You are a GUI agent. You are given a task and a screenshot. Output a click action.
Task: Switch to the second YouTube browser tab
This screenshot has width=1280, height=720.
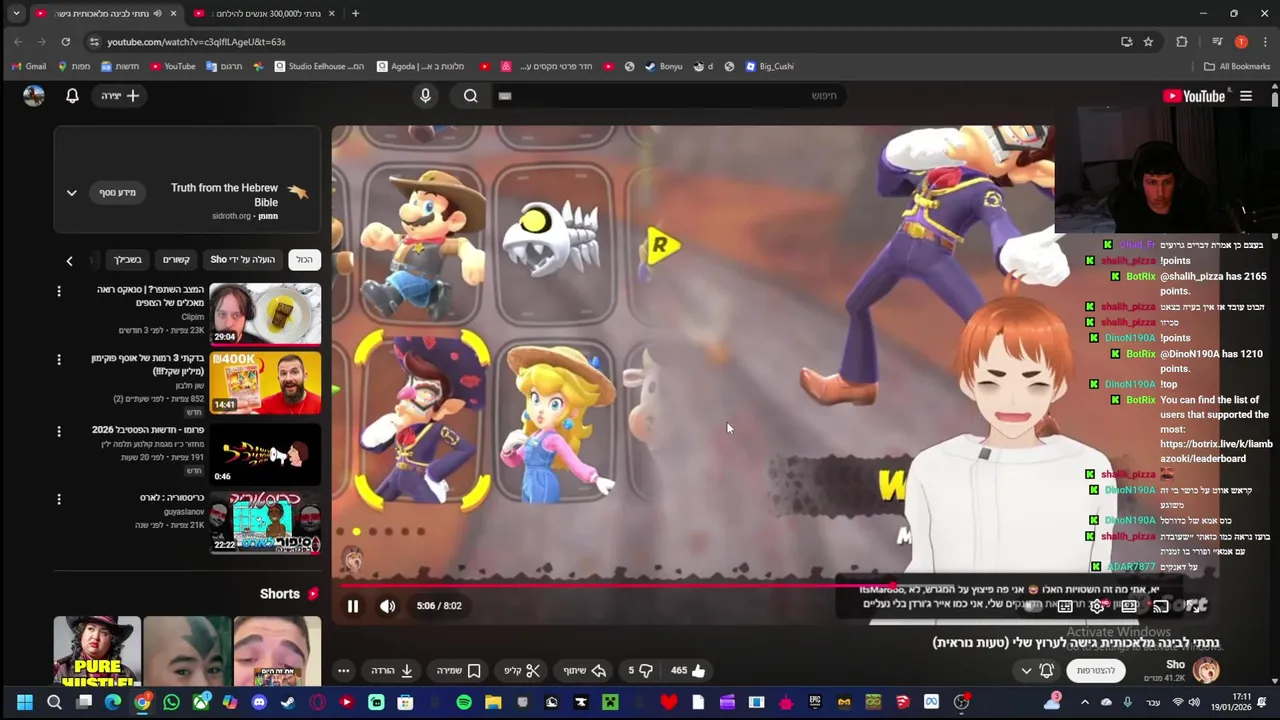265,14
